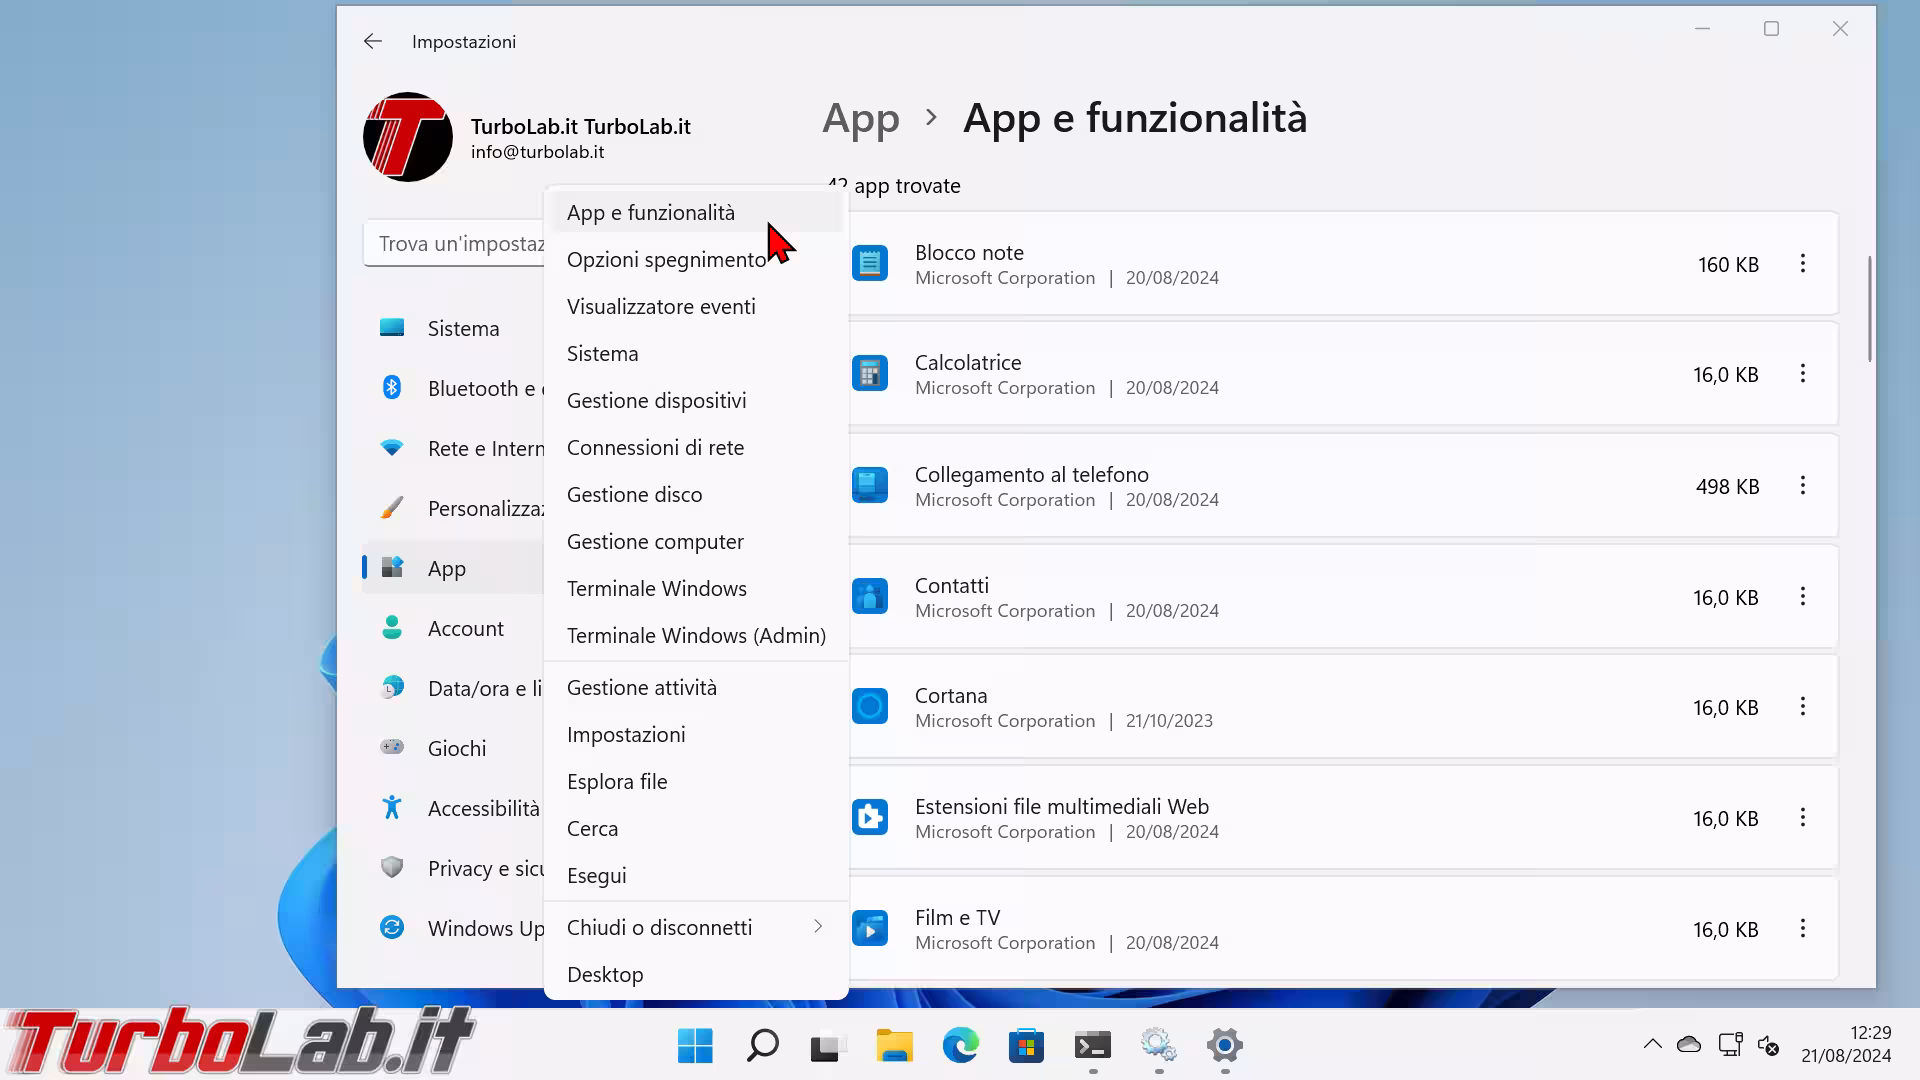Expand the Chiudi o disconnetti submenu
Viewport: 1920px width, 1080px height.
click(x=696, y=927)
